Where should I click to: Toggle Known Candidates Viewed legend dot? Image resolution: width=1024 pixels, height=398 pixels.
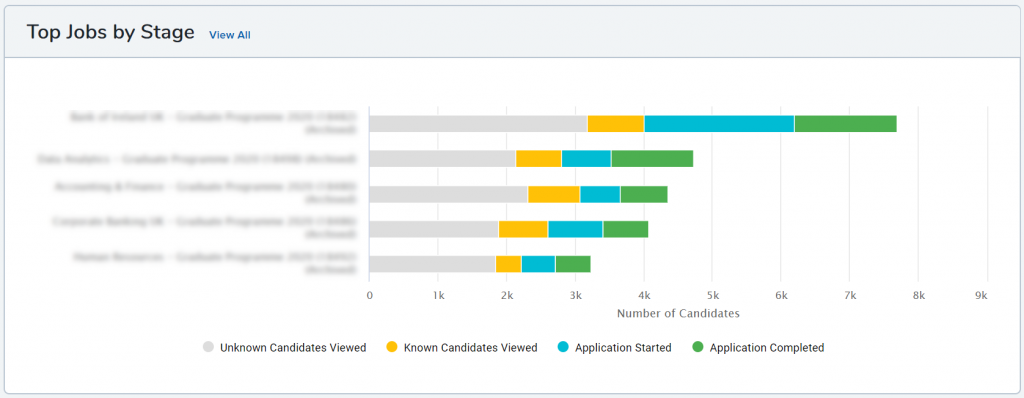tap(392, 348)
